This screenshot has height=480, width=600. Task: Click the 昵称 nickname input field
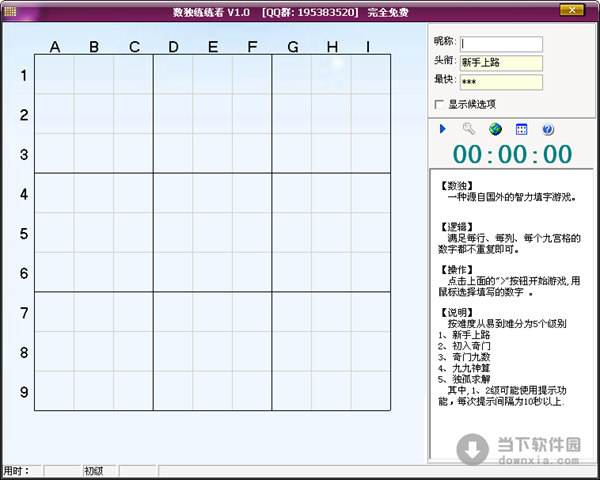501,44
